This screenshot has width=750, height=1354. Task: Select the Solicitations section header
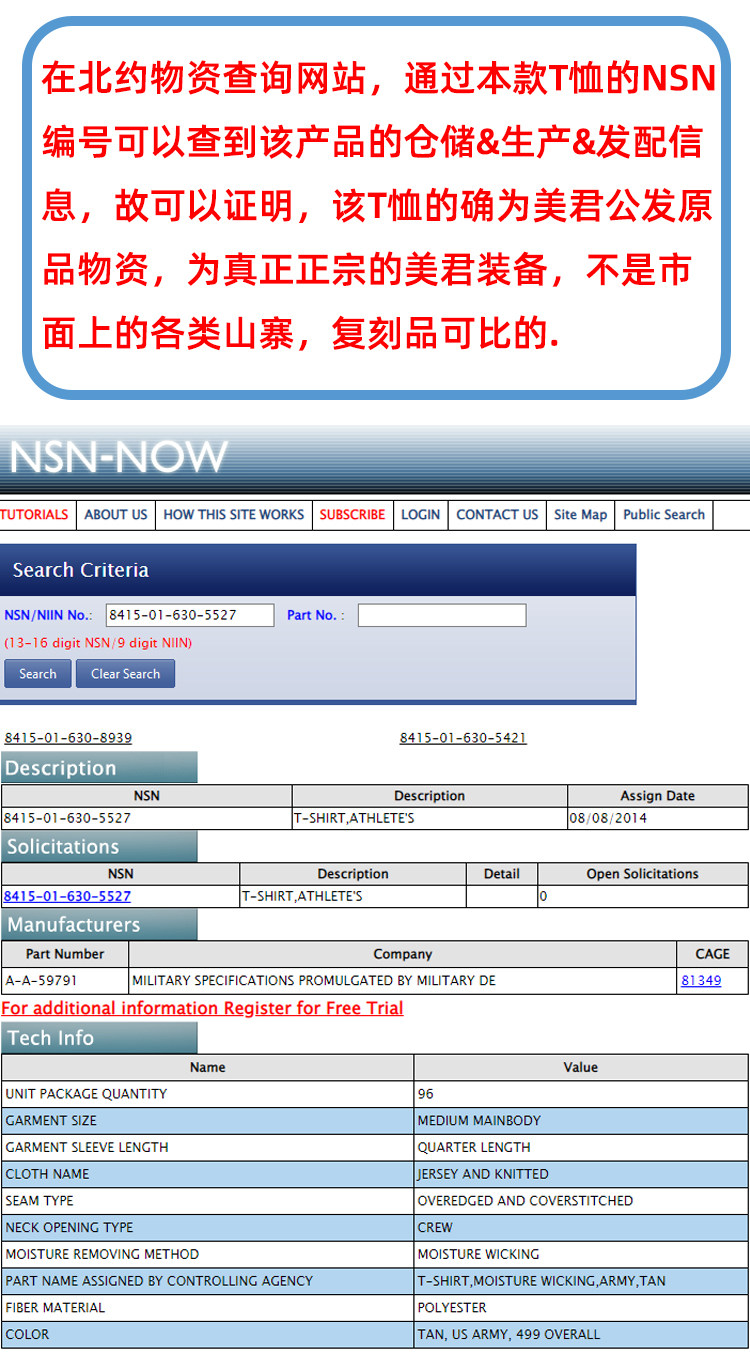click(x=99, y=846)
